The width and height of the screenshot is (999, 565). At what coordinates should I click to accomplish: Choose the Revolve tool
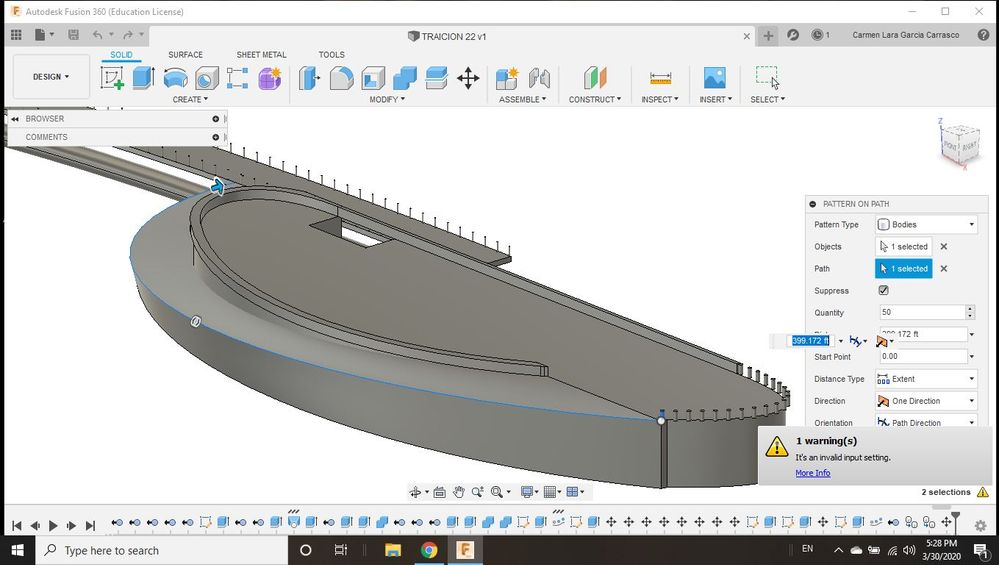point(175,78)
